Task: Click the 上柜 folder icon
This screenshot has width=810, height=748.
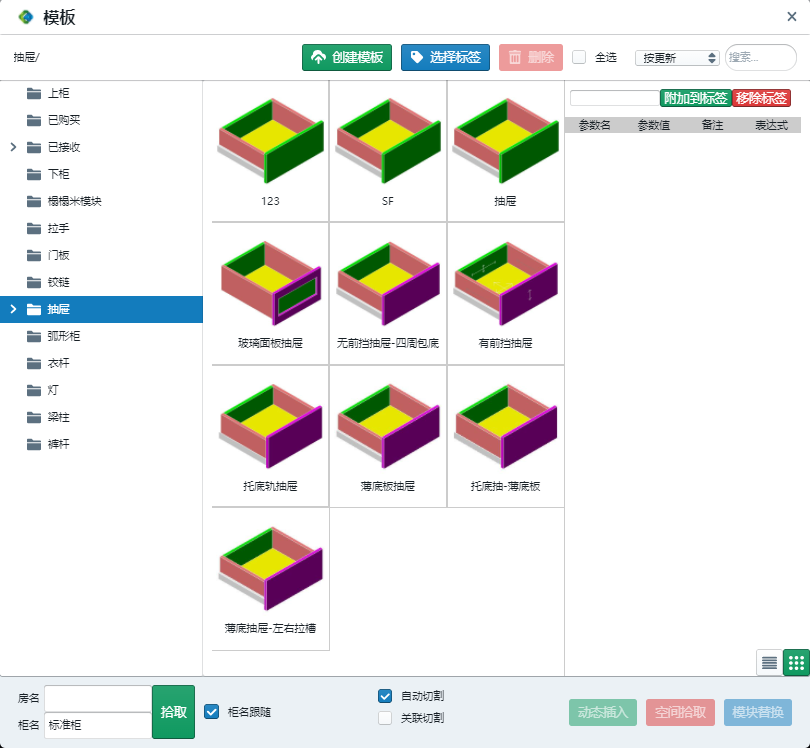Action: [x=34, y=93]
